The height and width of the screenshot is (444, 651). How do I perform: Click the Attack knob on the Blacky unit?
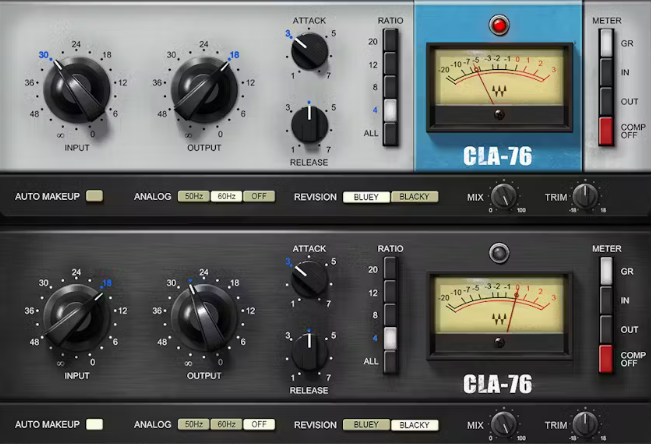[x=309, y=280]
